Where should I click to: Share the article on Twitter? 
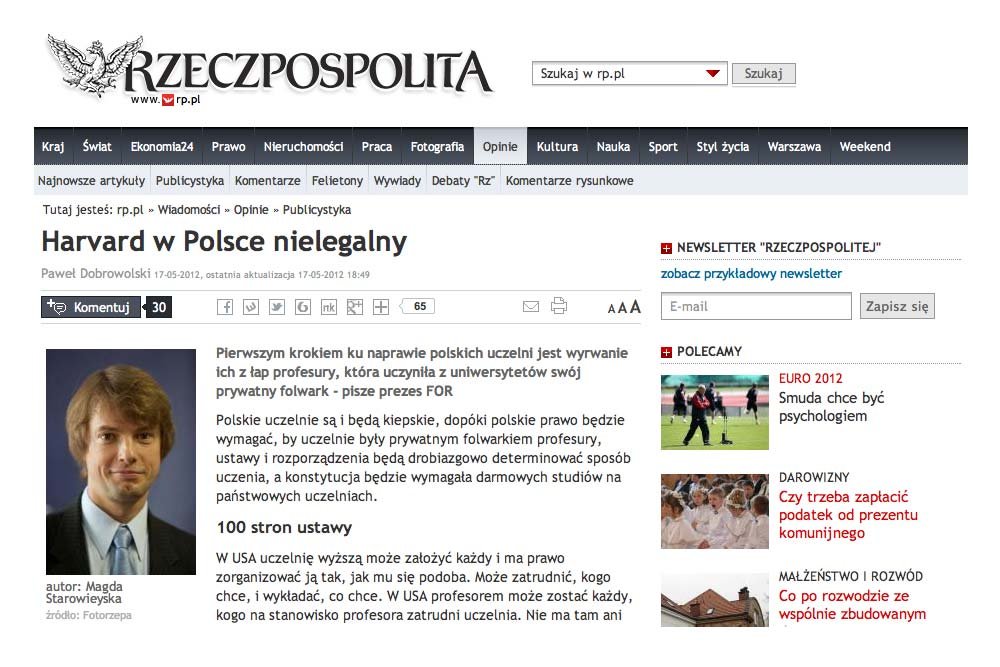277,307
